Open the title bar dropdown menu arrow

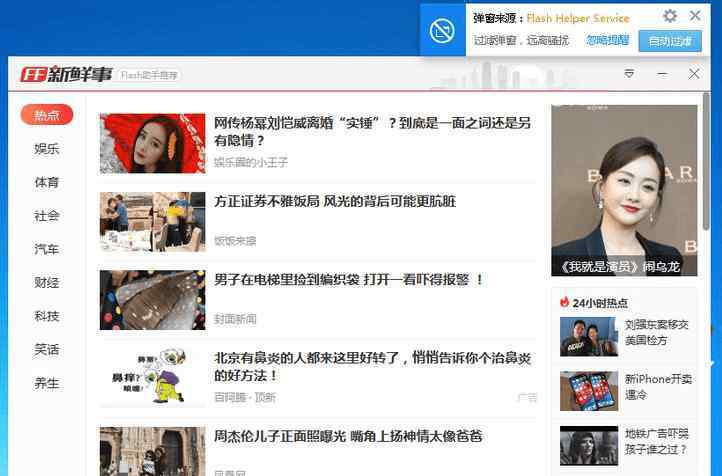click(629, 74)
